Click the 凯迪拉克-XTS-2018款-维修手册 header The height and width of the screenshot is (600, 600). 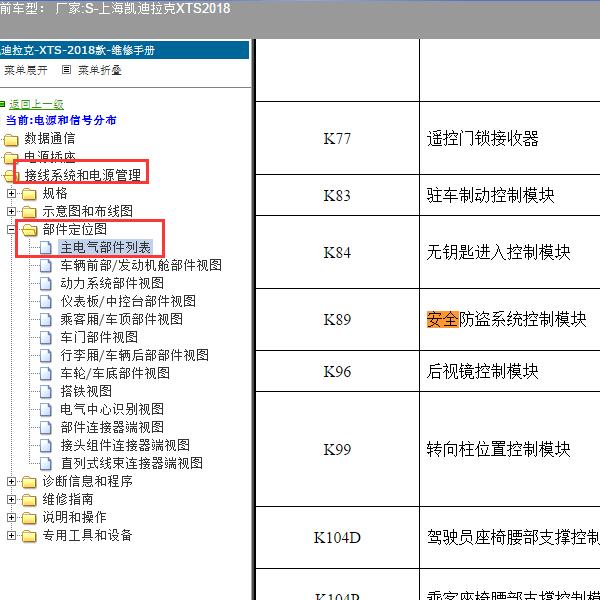tap(124, 50)
